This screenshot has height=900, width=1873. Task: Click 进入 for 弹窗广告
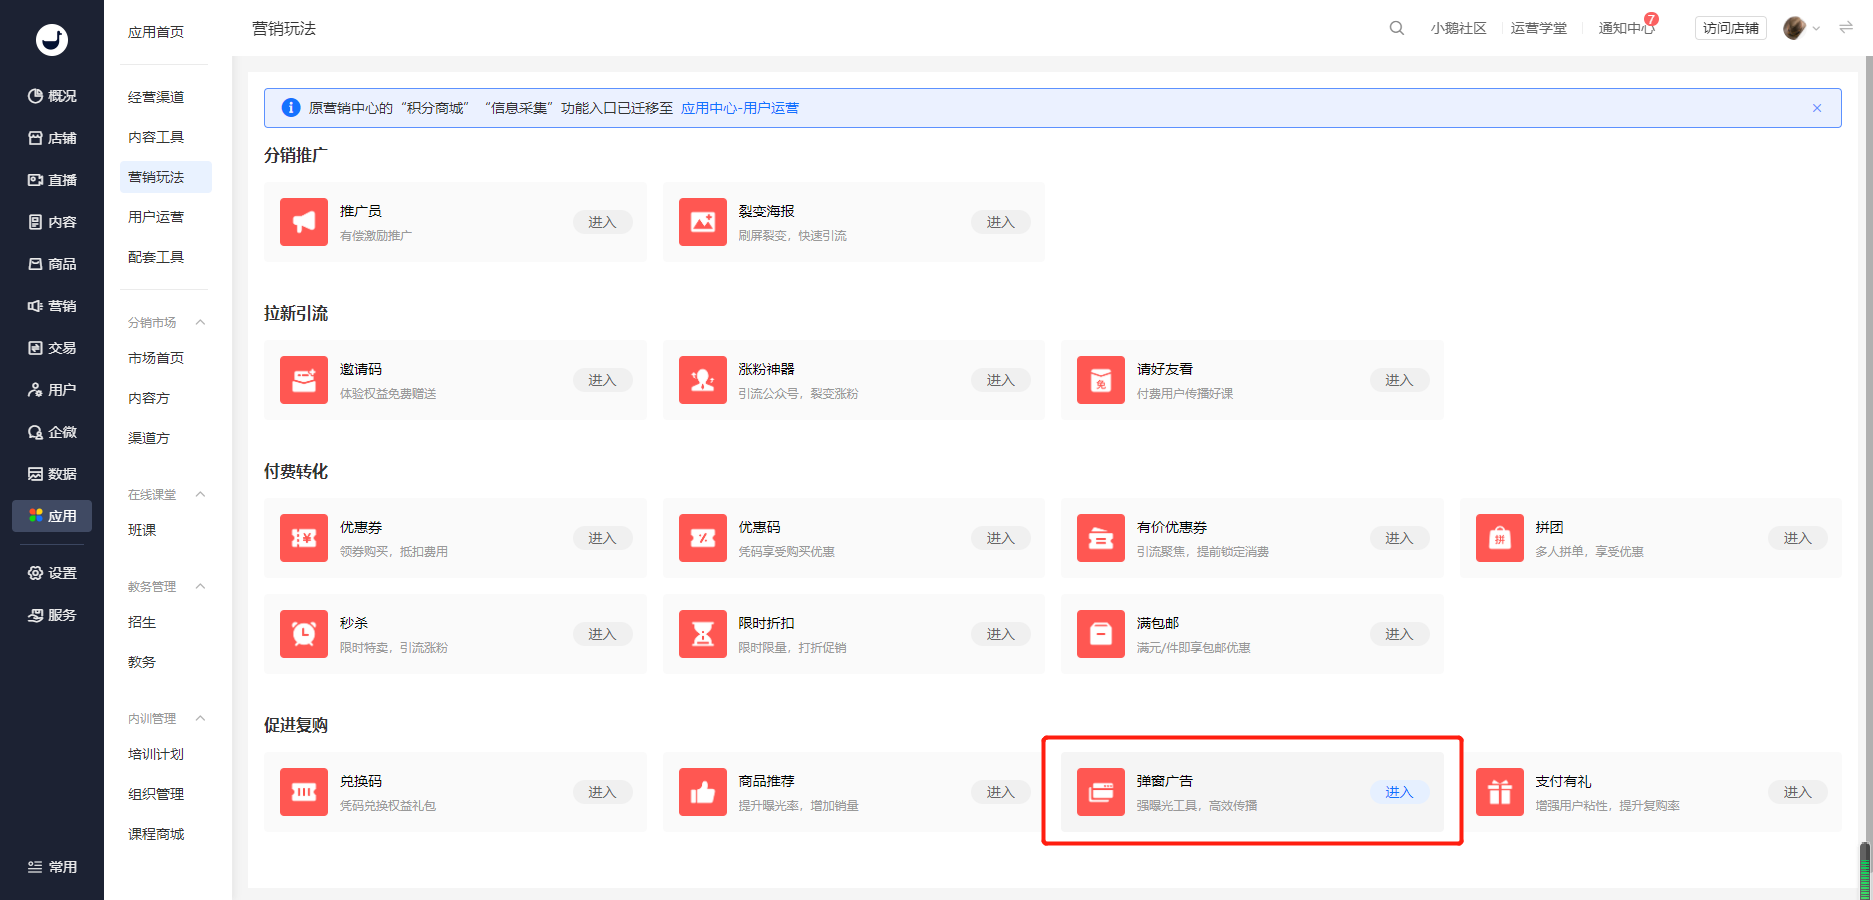click(x=1399, y=792)
